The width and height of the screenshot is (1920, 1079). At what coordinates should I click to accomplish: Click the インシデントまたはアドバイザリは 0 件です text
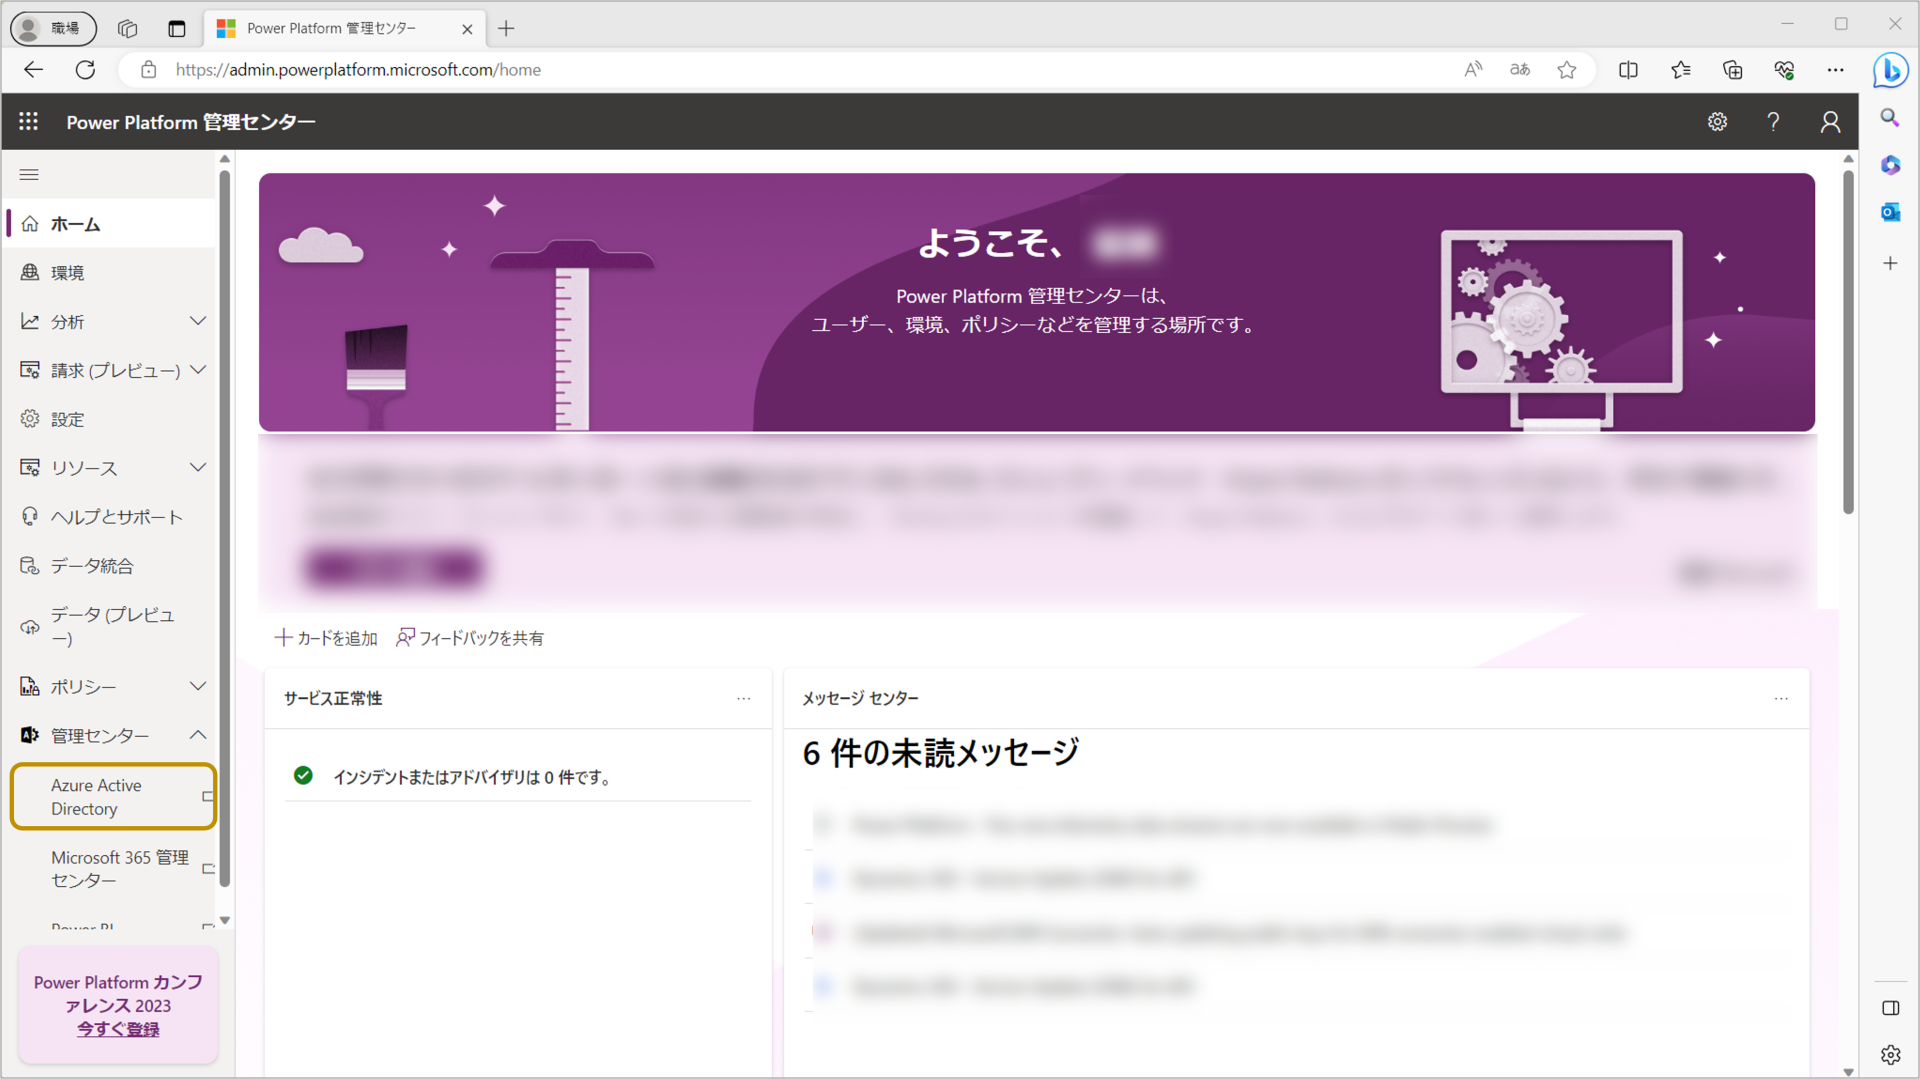472,777
